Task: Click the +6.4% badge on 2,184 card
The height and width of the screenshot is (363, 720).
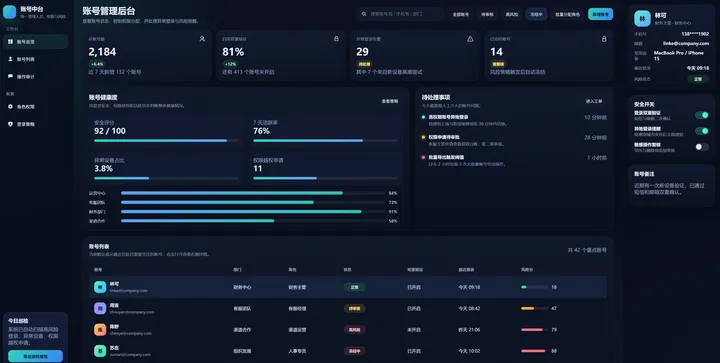Action: (97, 64)
